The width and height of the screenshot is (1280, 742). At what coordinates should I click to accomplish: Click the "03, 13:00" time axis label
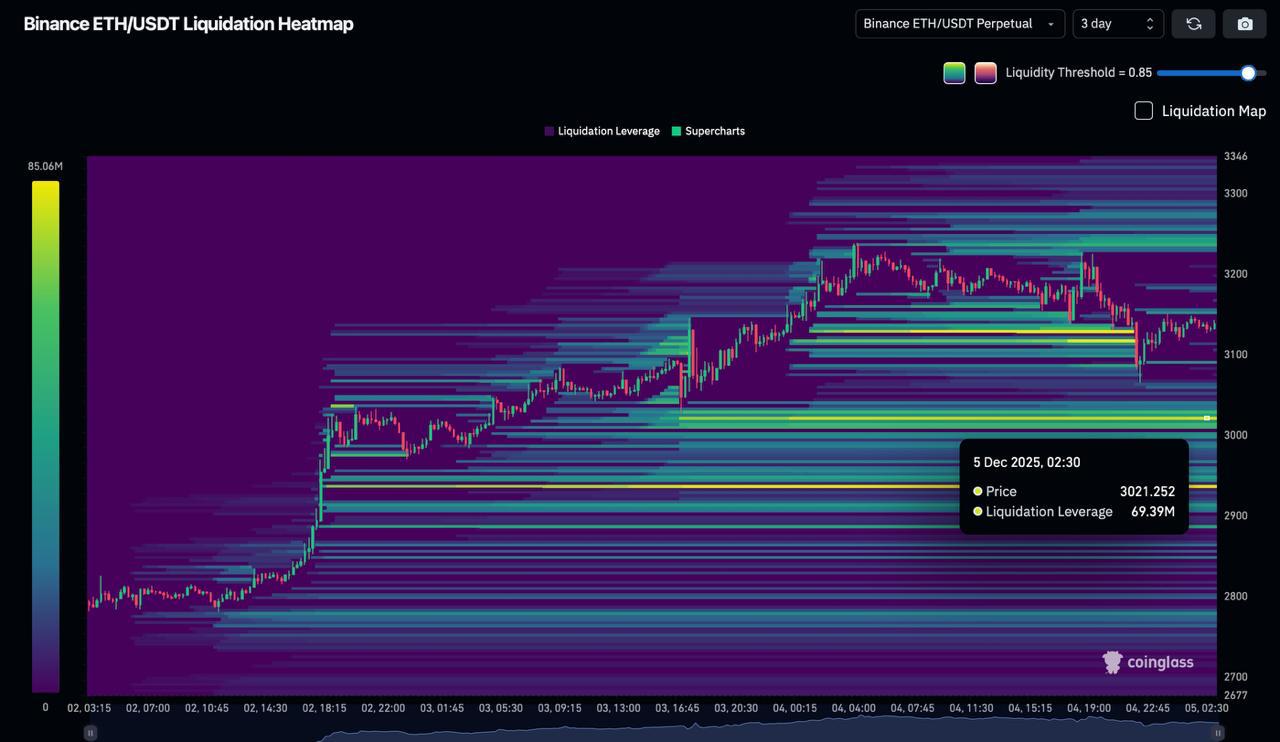pos(619,708)
